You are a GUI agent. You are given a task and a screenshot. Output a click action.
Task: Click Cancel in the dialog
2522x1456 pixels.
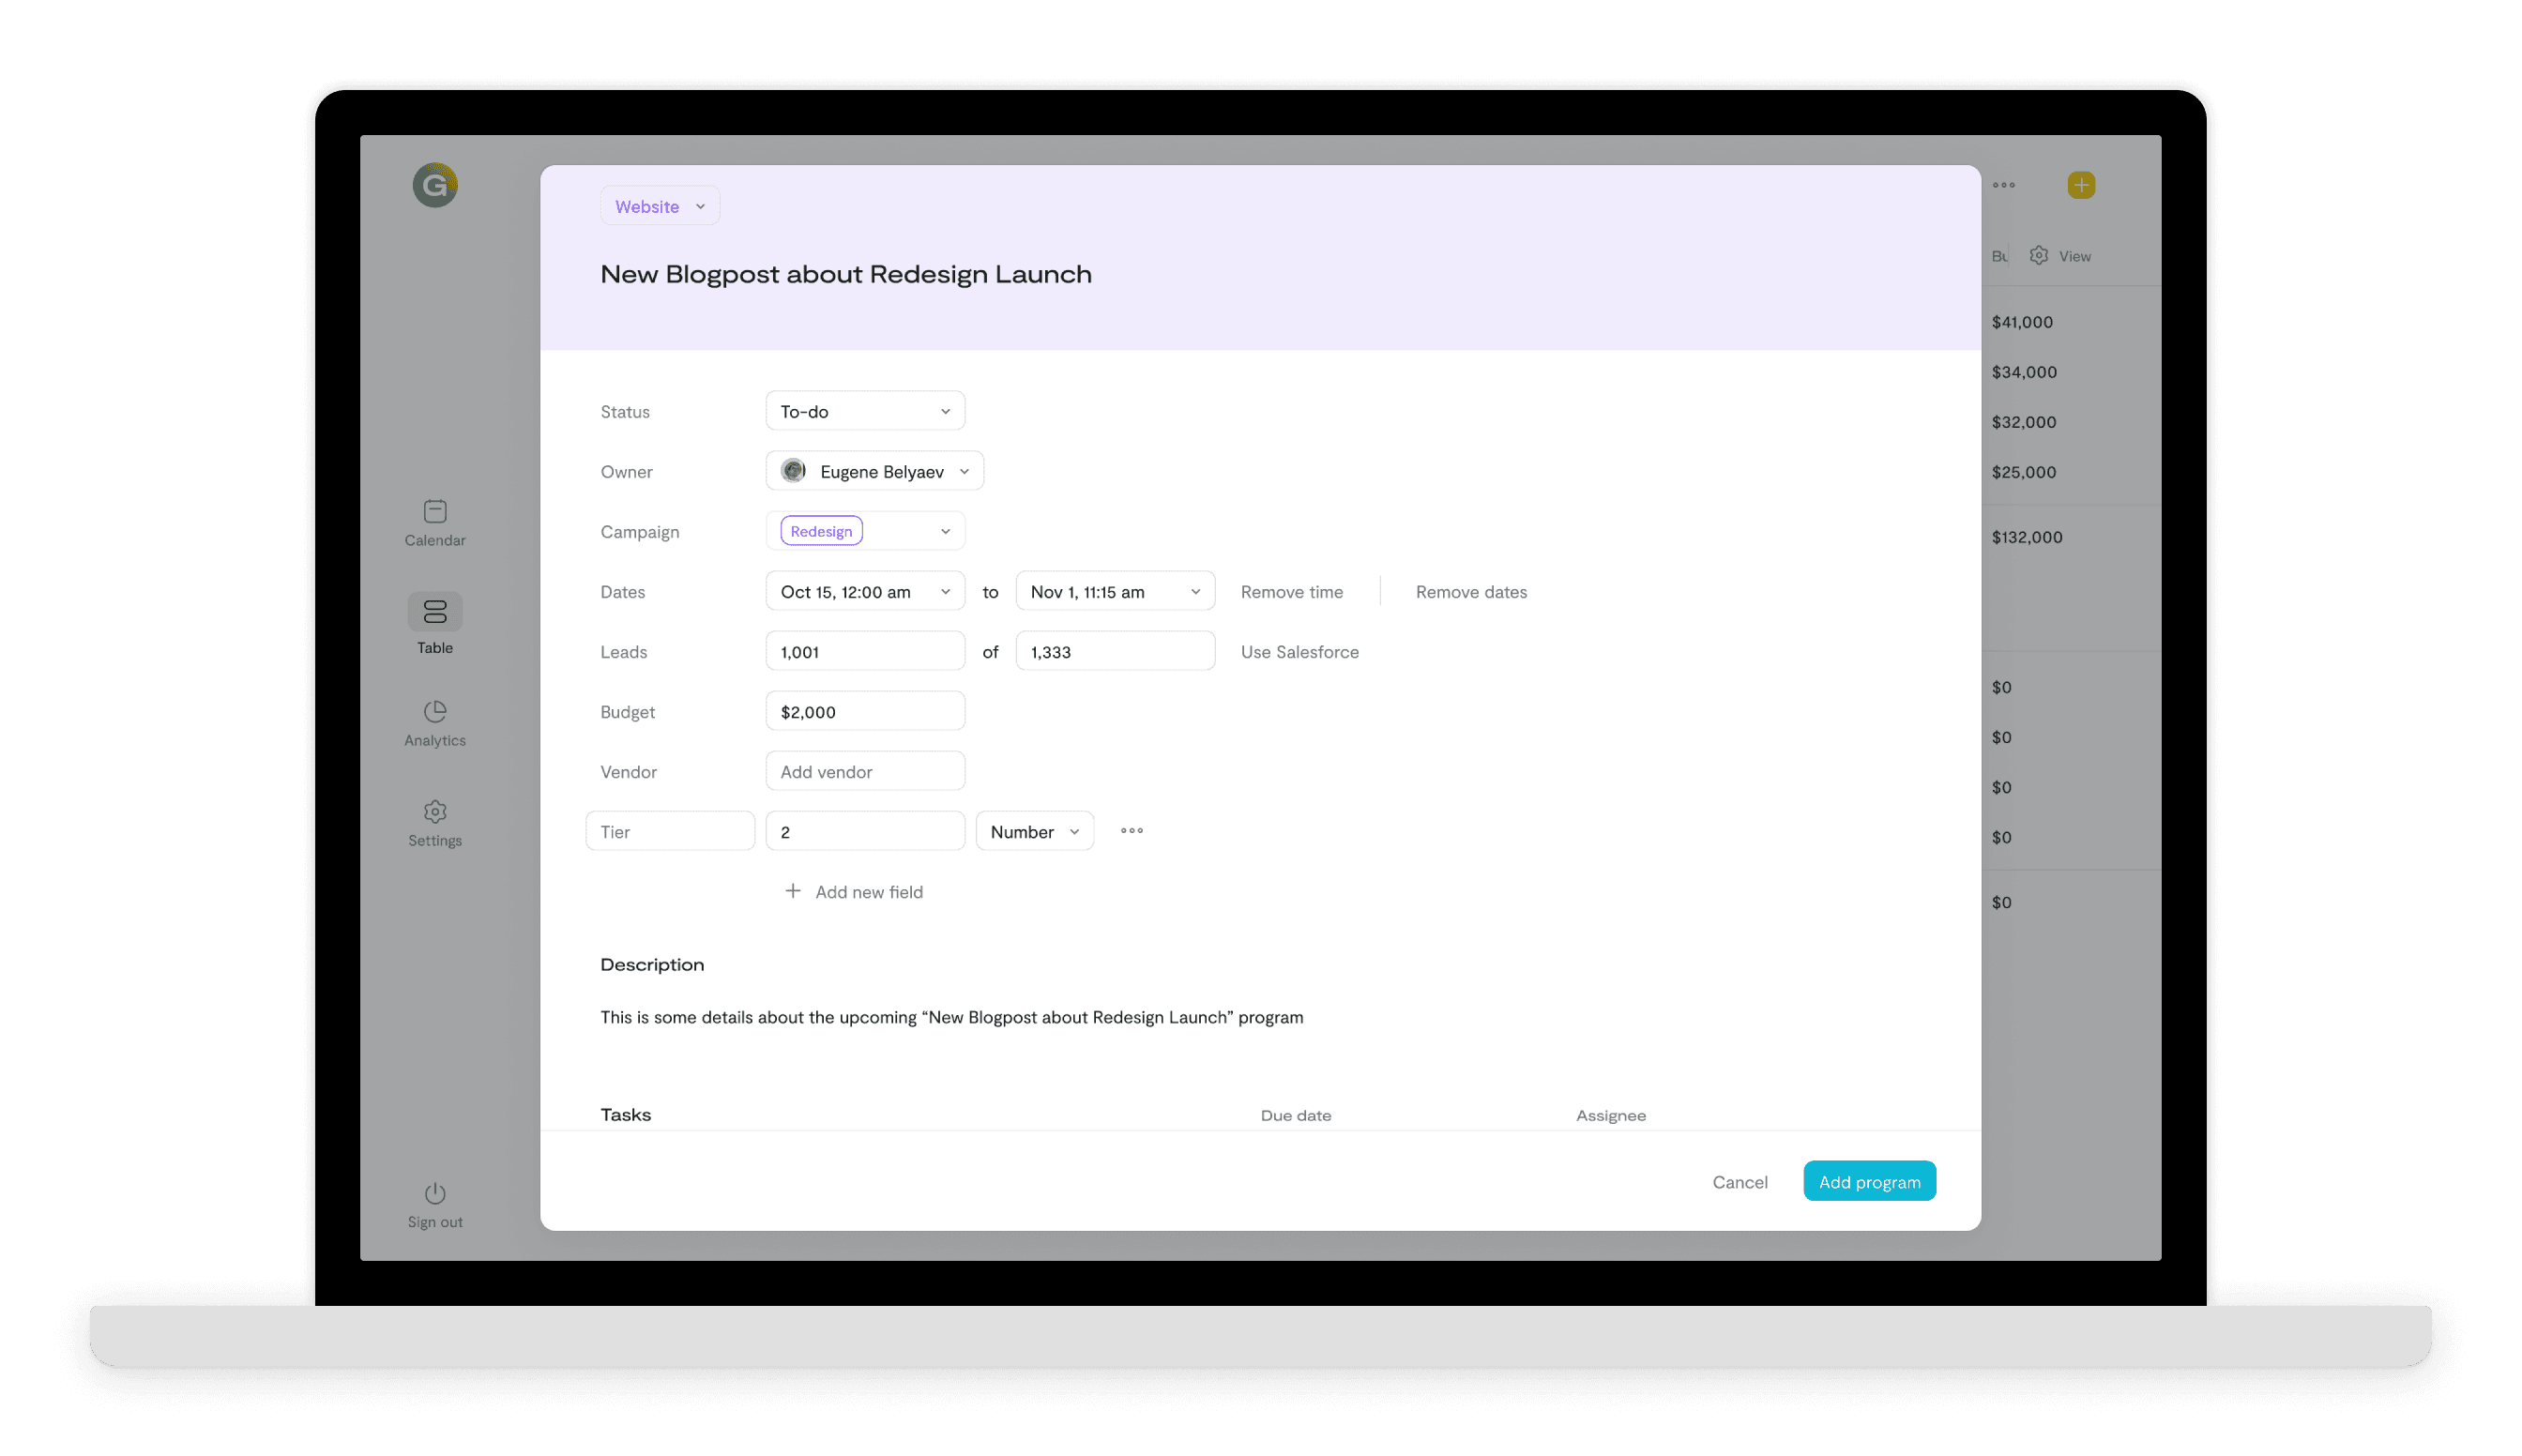point(1739,1181)
